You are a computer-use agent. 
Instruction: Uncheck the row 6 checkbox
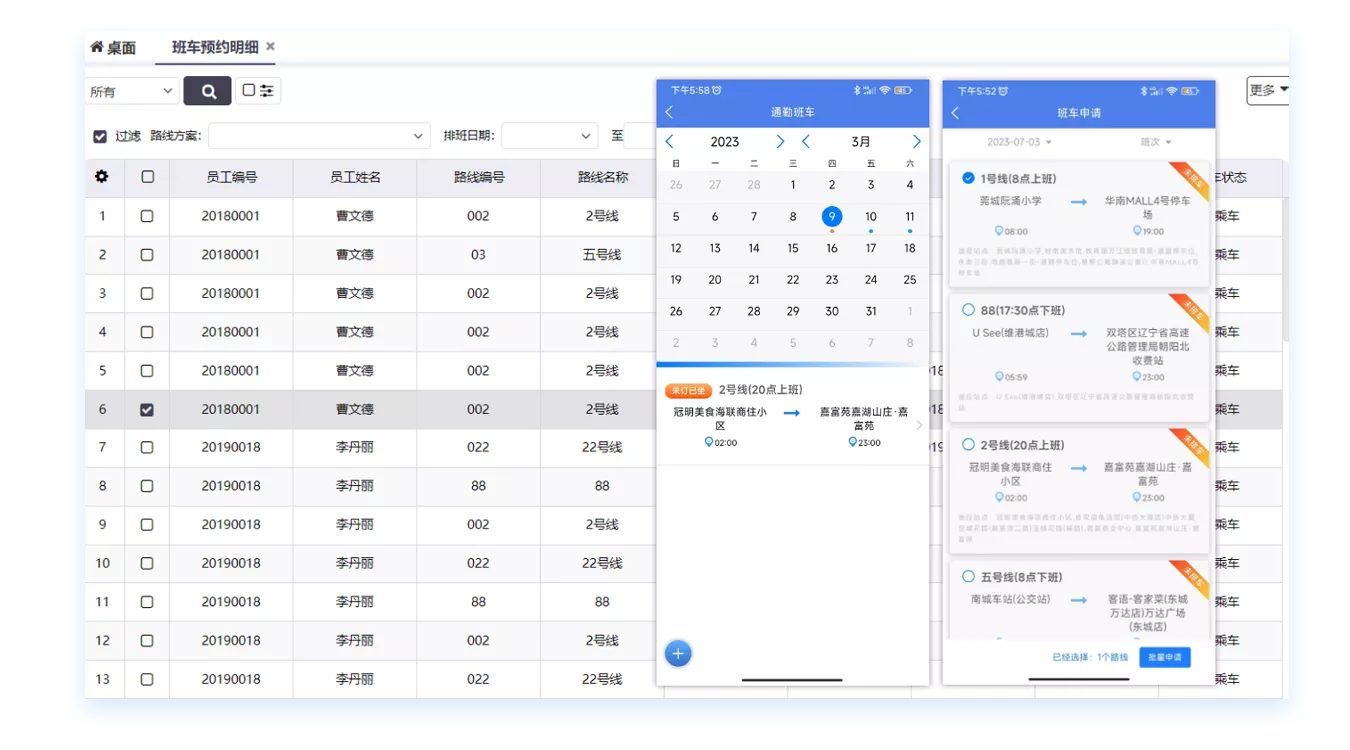coord(147,409)
